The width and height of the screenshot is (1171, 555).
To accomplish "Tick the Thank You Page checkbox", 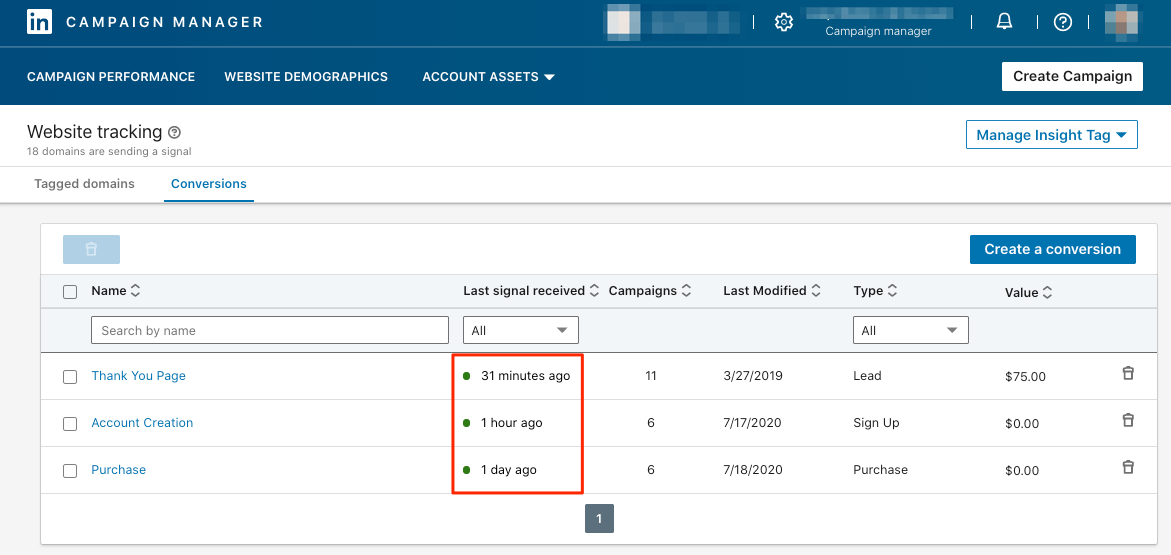I will (x=70, y=377).
